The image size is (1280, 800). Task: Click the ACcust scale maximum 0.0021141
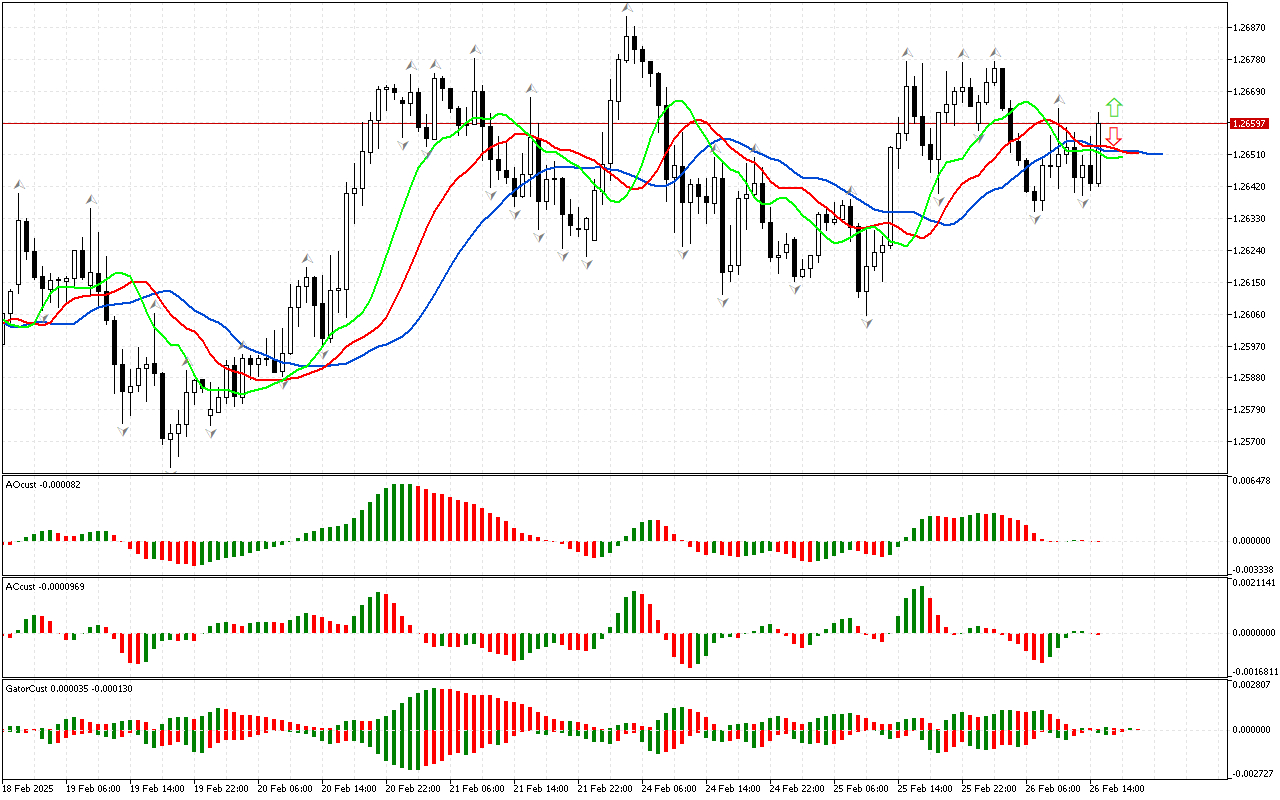tap(1254, 582)
